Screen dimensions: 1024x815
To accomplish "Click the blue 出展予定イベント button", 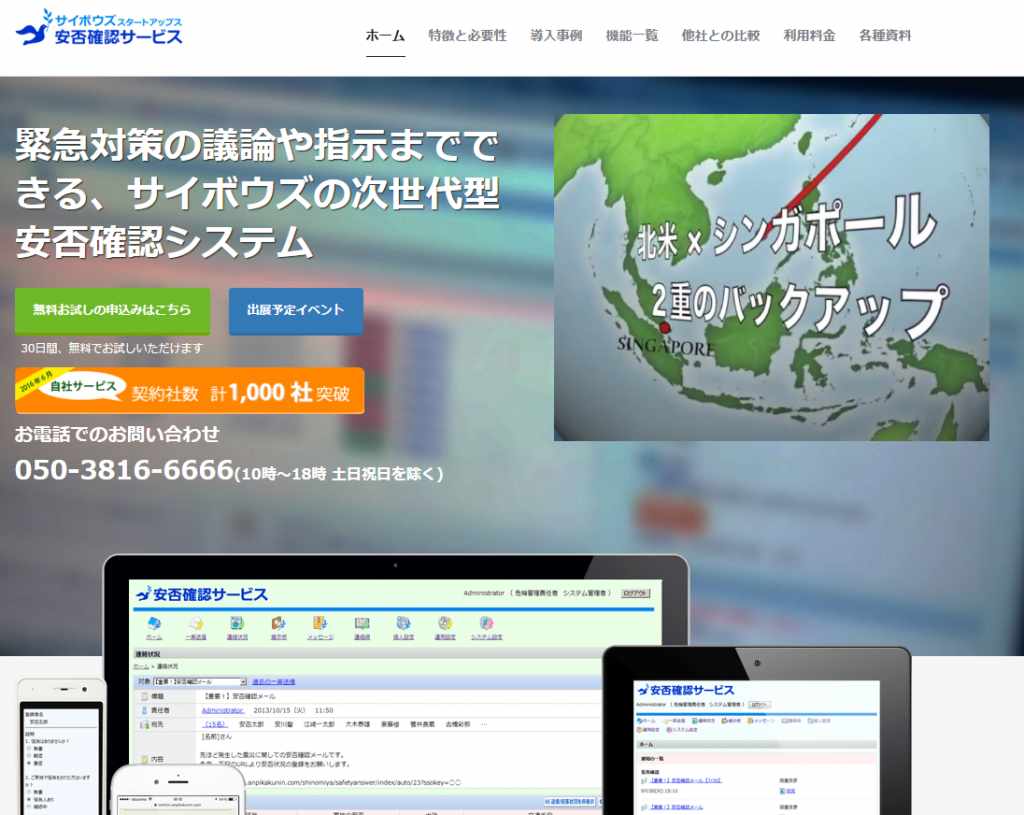I will [x=296, y=311].
